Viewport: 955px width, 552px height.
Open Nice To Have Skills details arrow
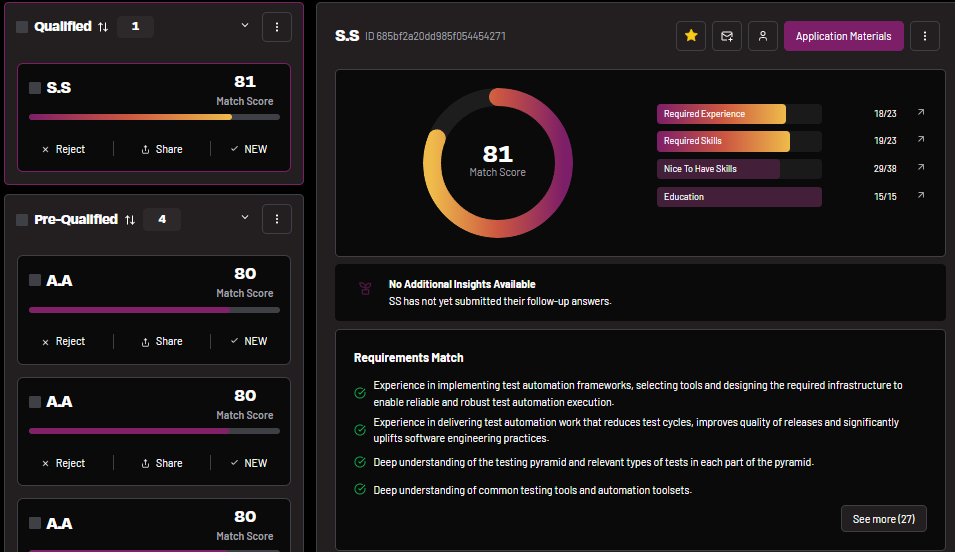pos(920,168)
